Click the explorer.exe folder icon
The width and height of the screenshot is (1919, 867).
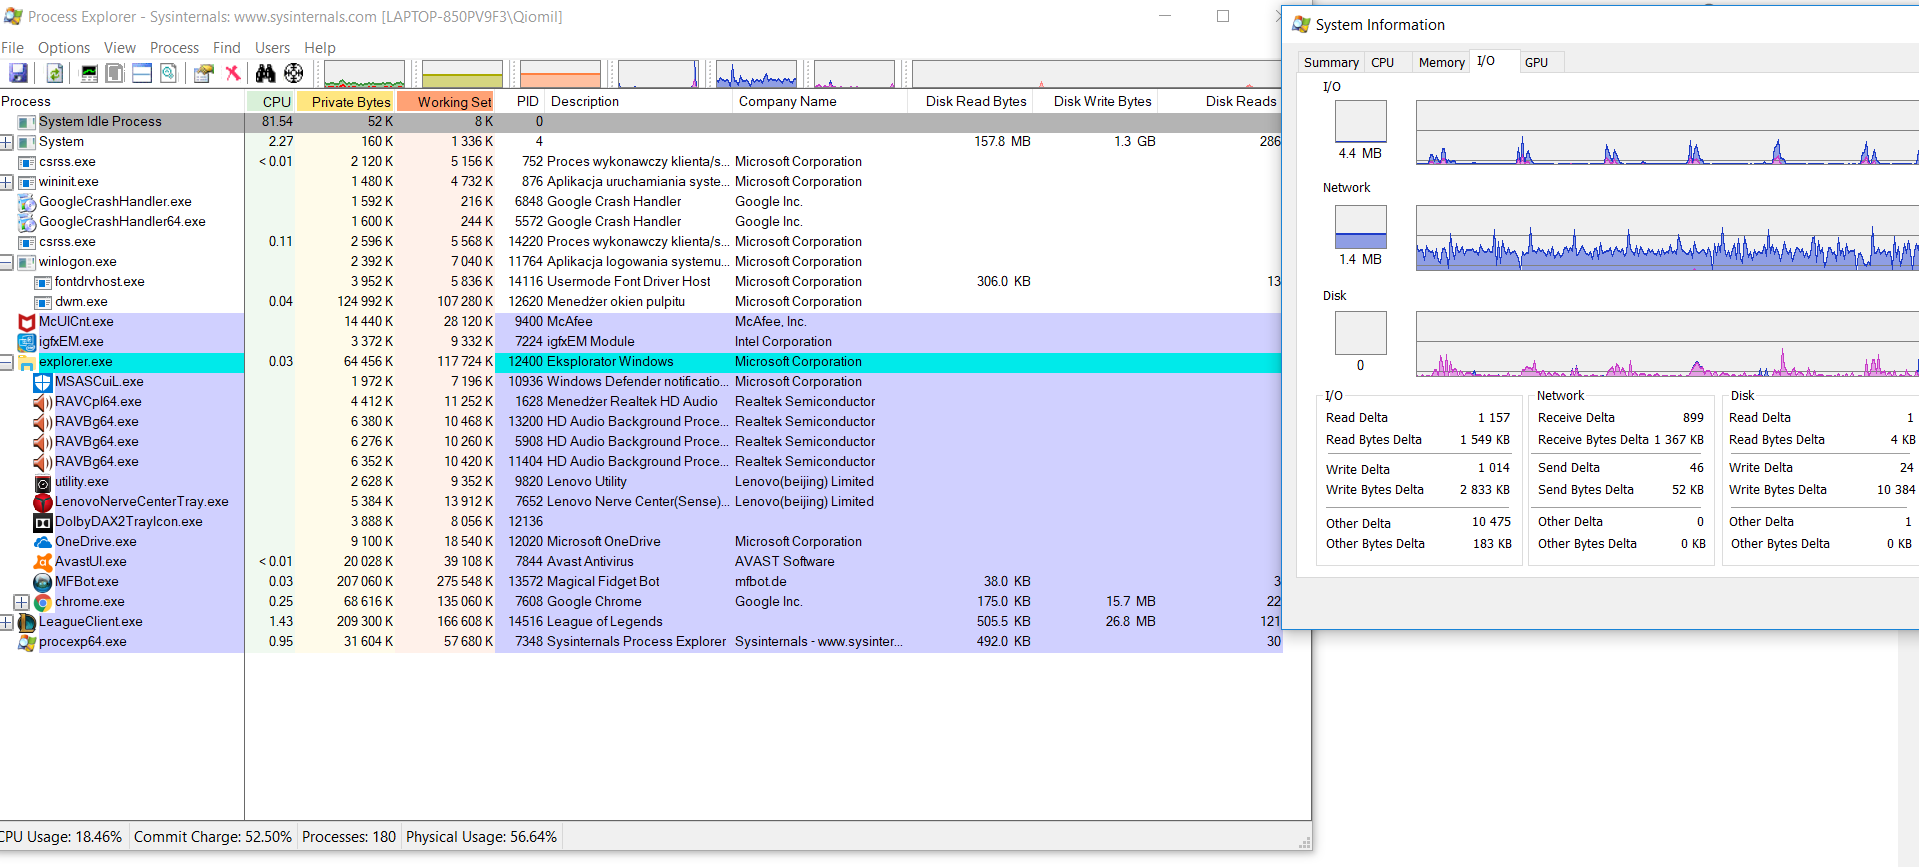tap(27, 362)
